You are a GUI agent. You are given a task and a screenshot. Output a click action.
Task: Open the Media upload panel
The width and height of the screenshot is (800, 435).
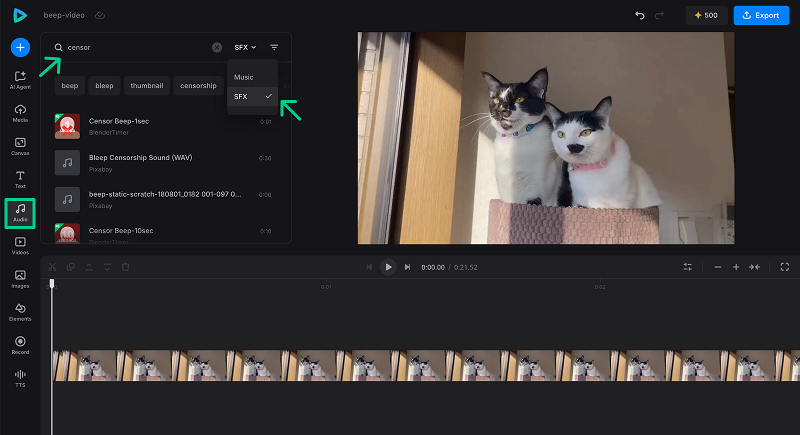[20, 113]
